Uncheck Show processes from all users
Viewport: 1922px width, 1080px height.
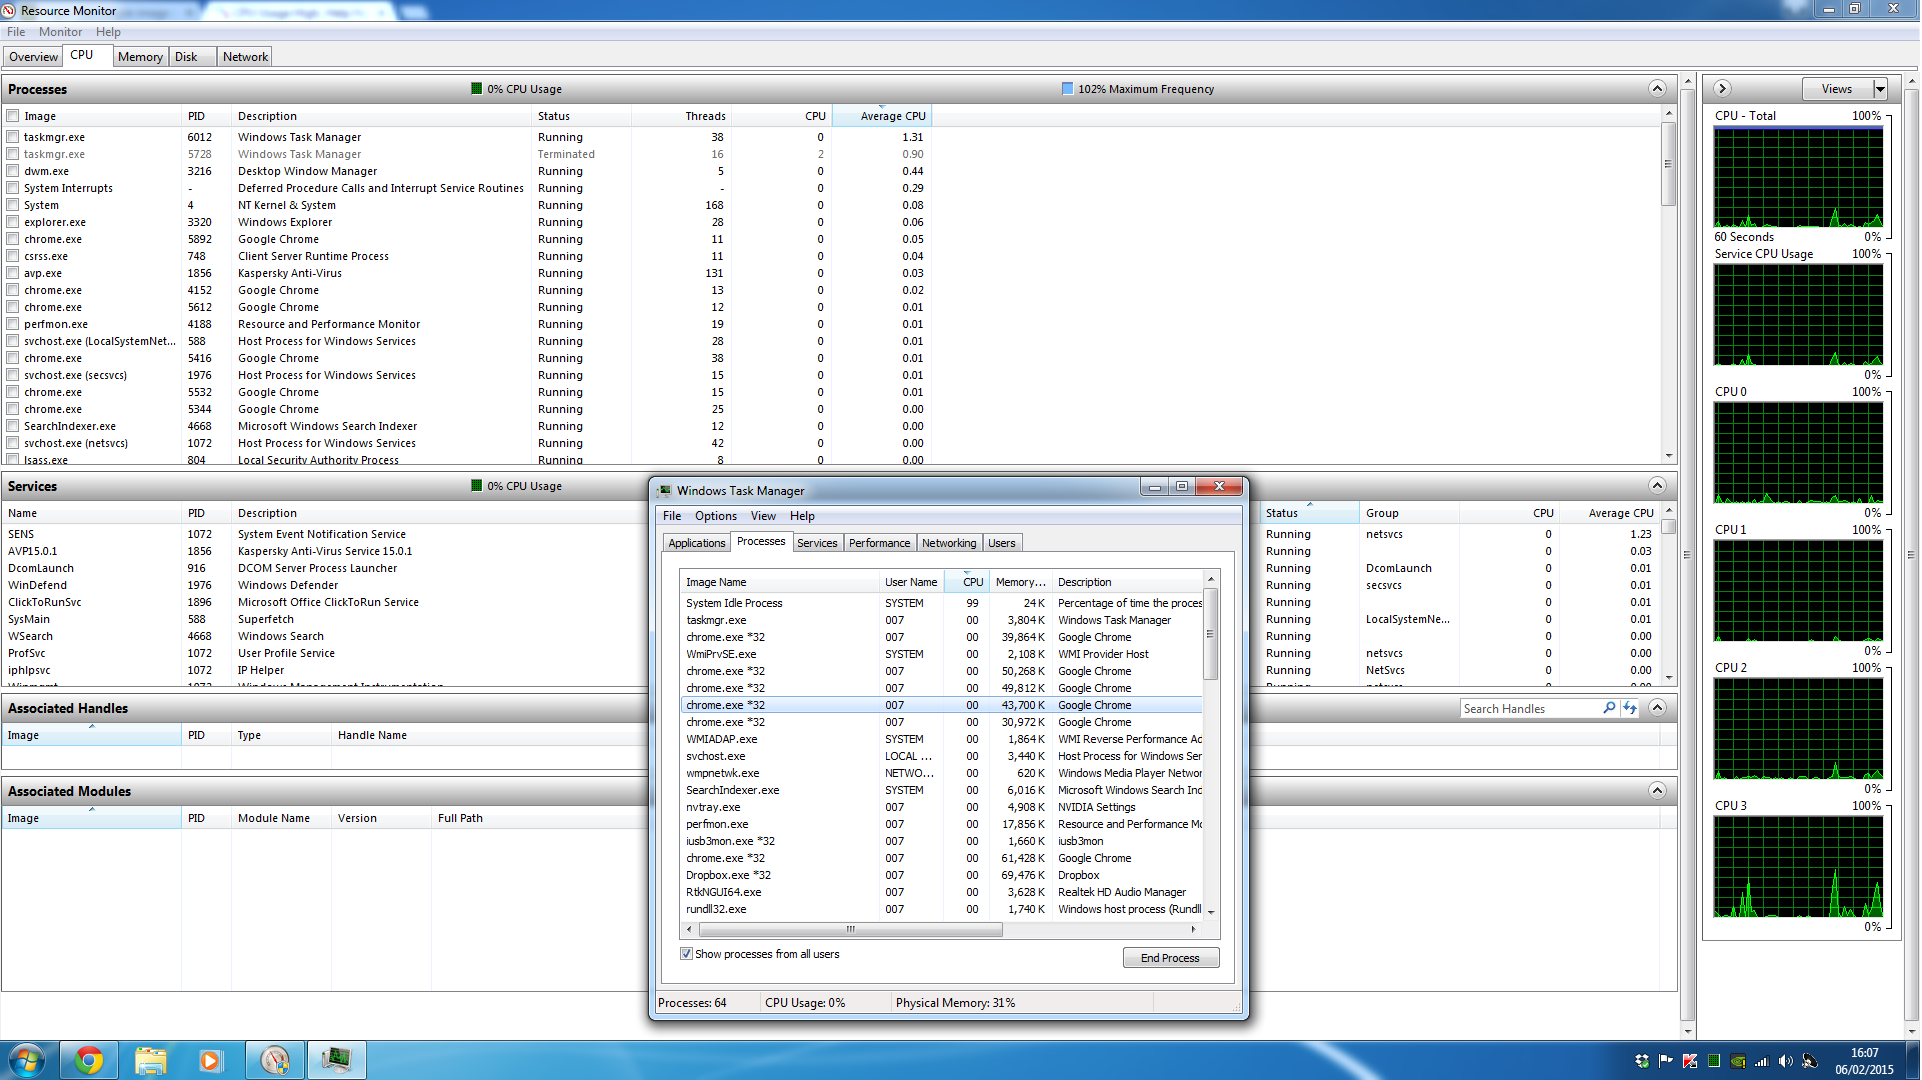pyautogui.click(x=686, y=954)
